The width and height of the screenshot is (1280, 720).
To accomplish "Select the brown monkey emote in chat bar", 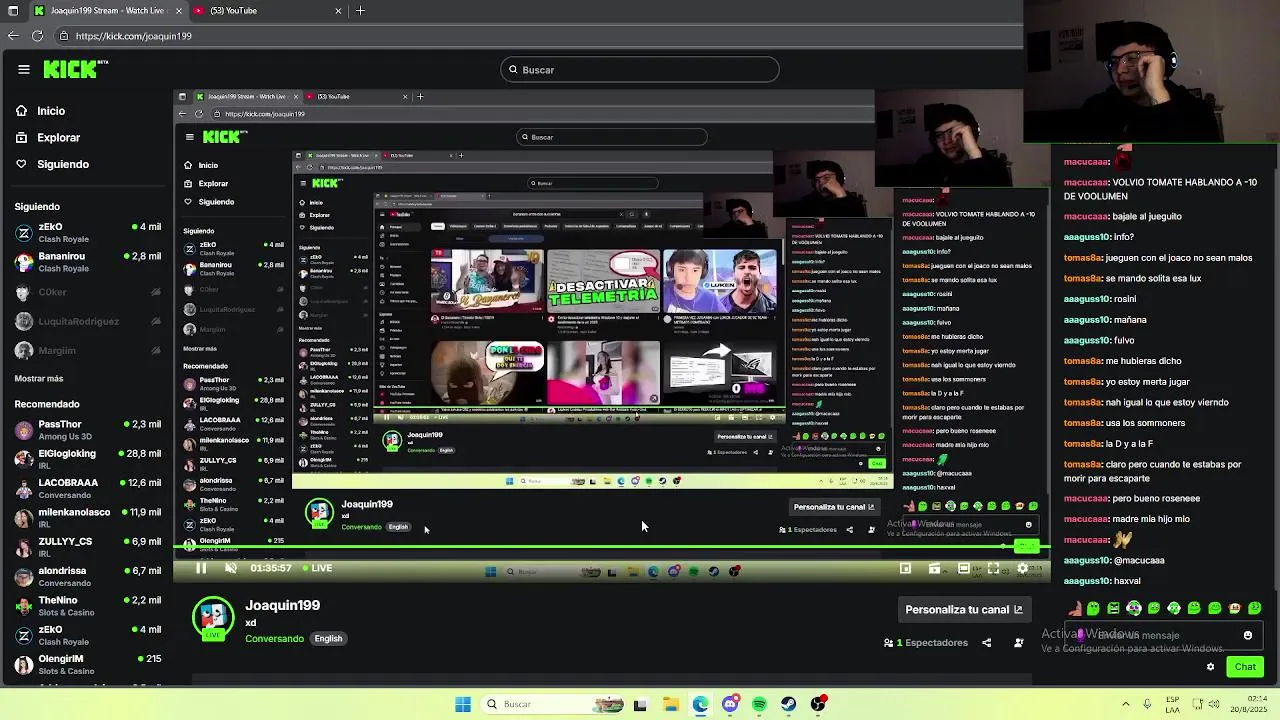I will pos(1235,608).
